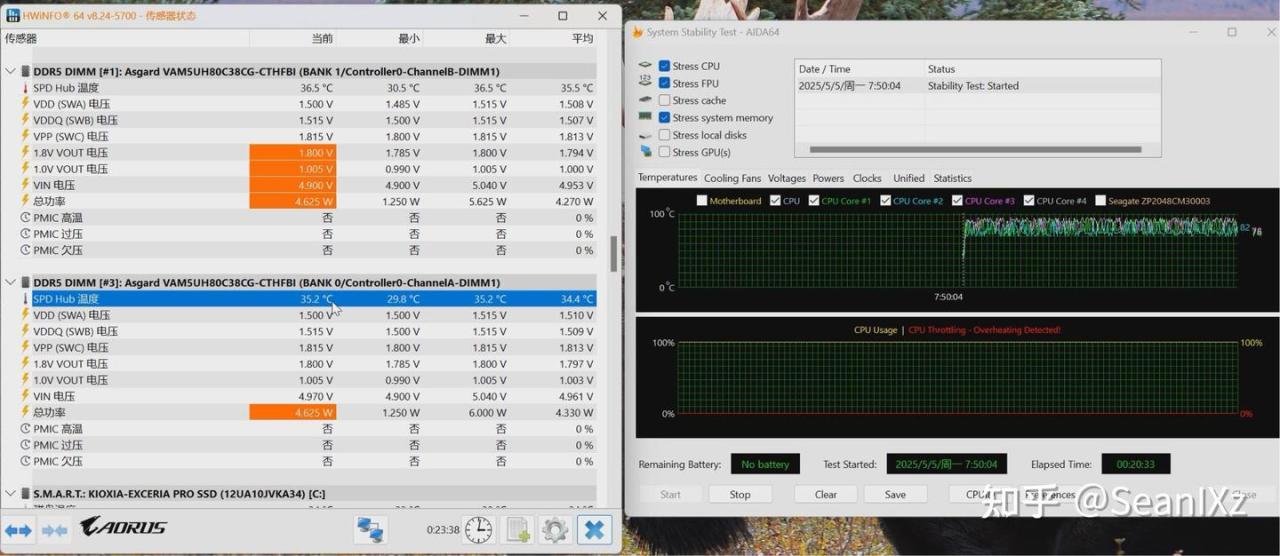Viewport: 1280px width, 556px height.
Task: Collapse the DDR5 DIMM [#3] sensor group
Action: 10,283
